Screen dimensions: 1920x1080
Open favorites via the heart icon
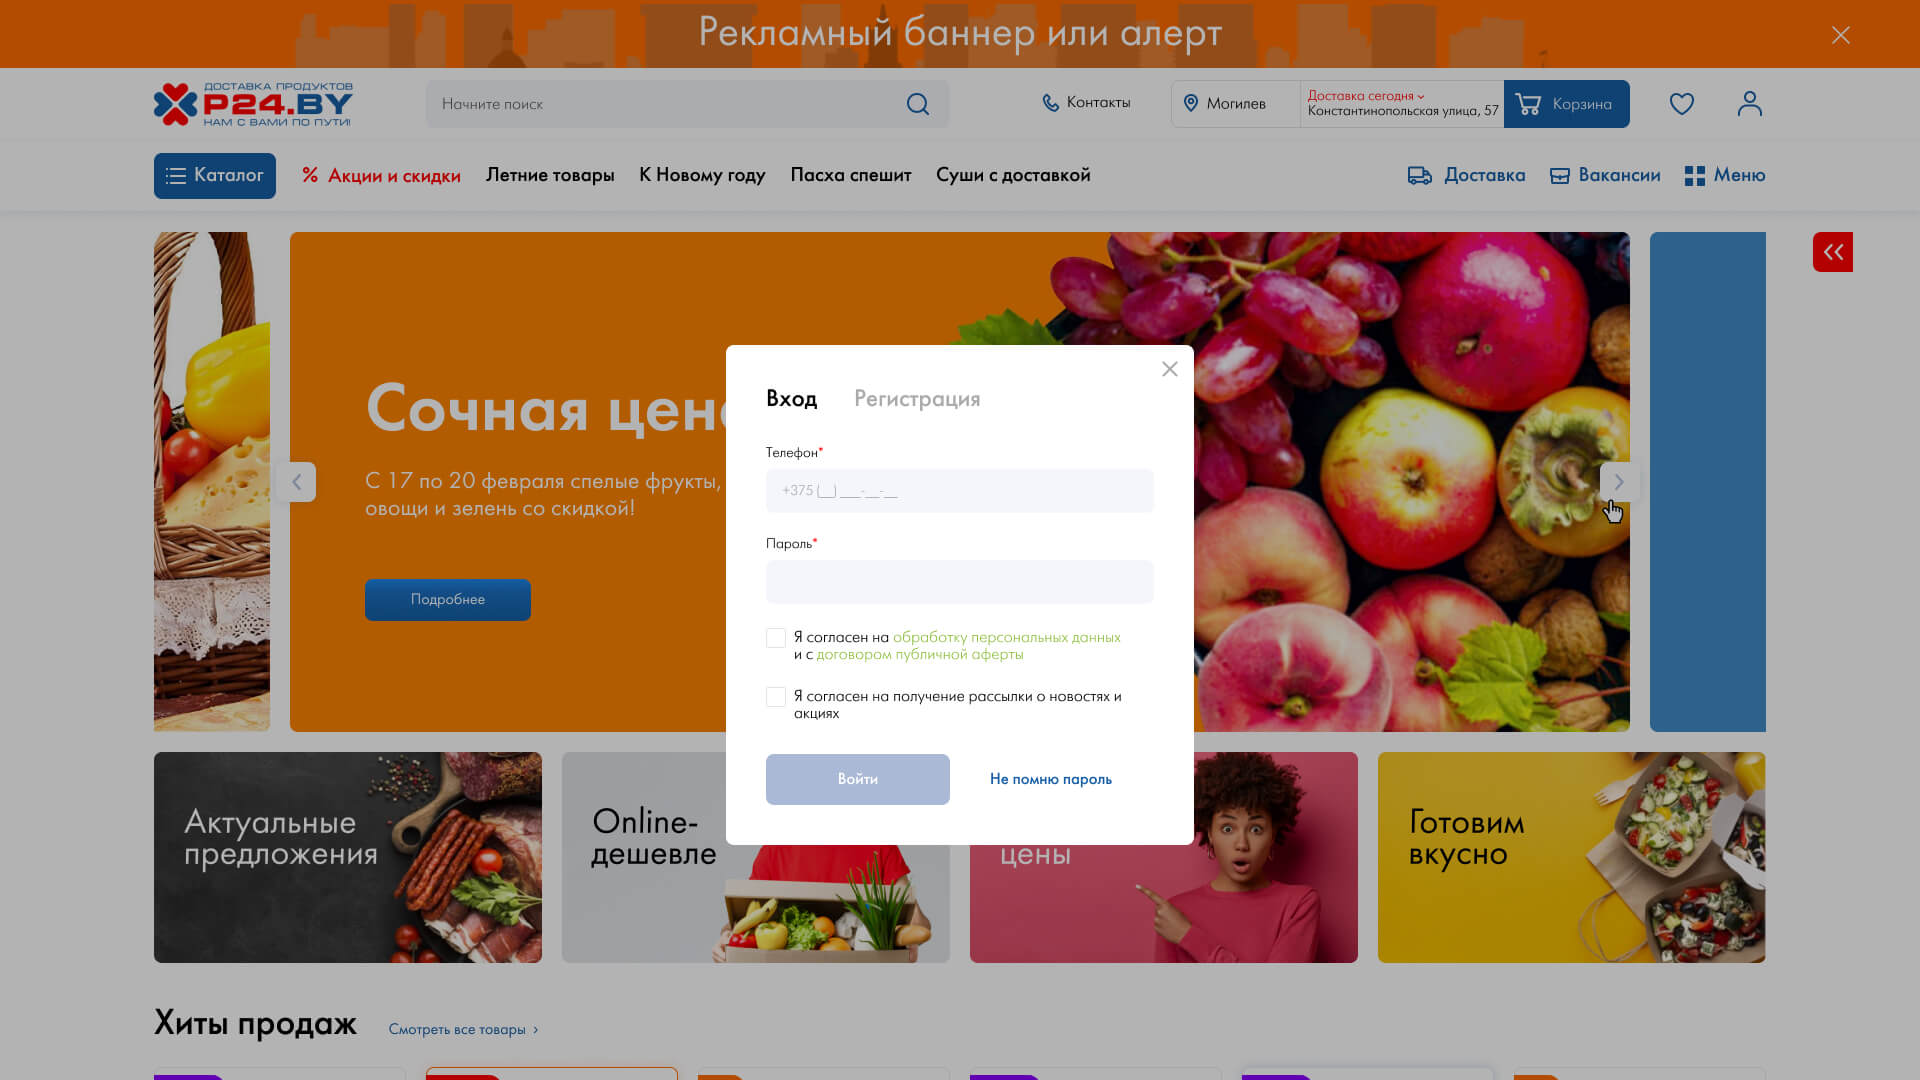tap(1681, 104)
